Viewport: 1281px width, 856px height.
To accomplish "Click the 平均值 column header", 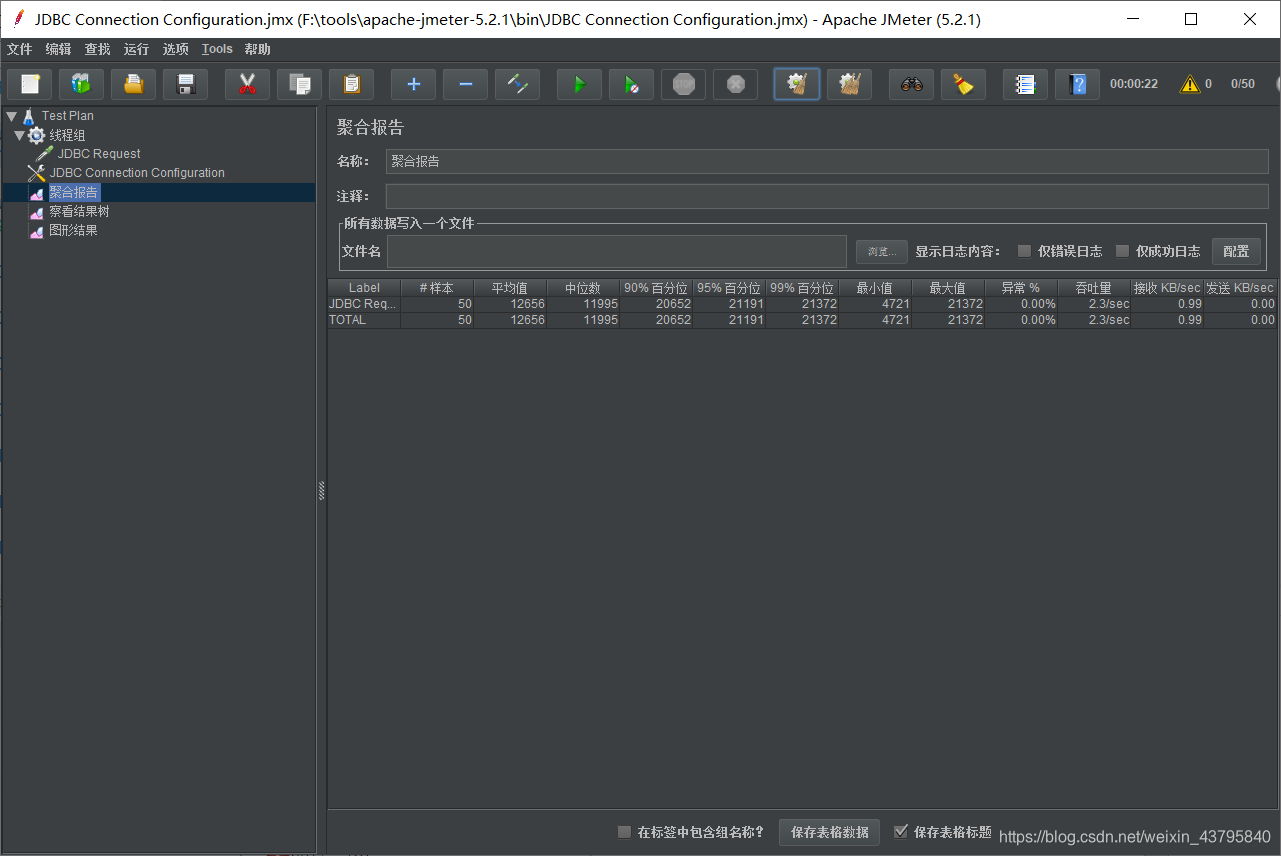I will click(x=510, y=288).
